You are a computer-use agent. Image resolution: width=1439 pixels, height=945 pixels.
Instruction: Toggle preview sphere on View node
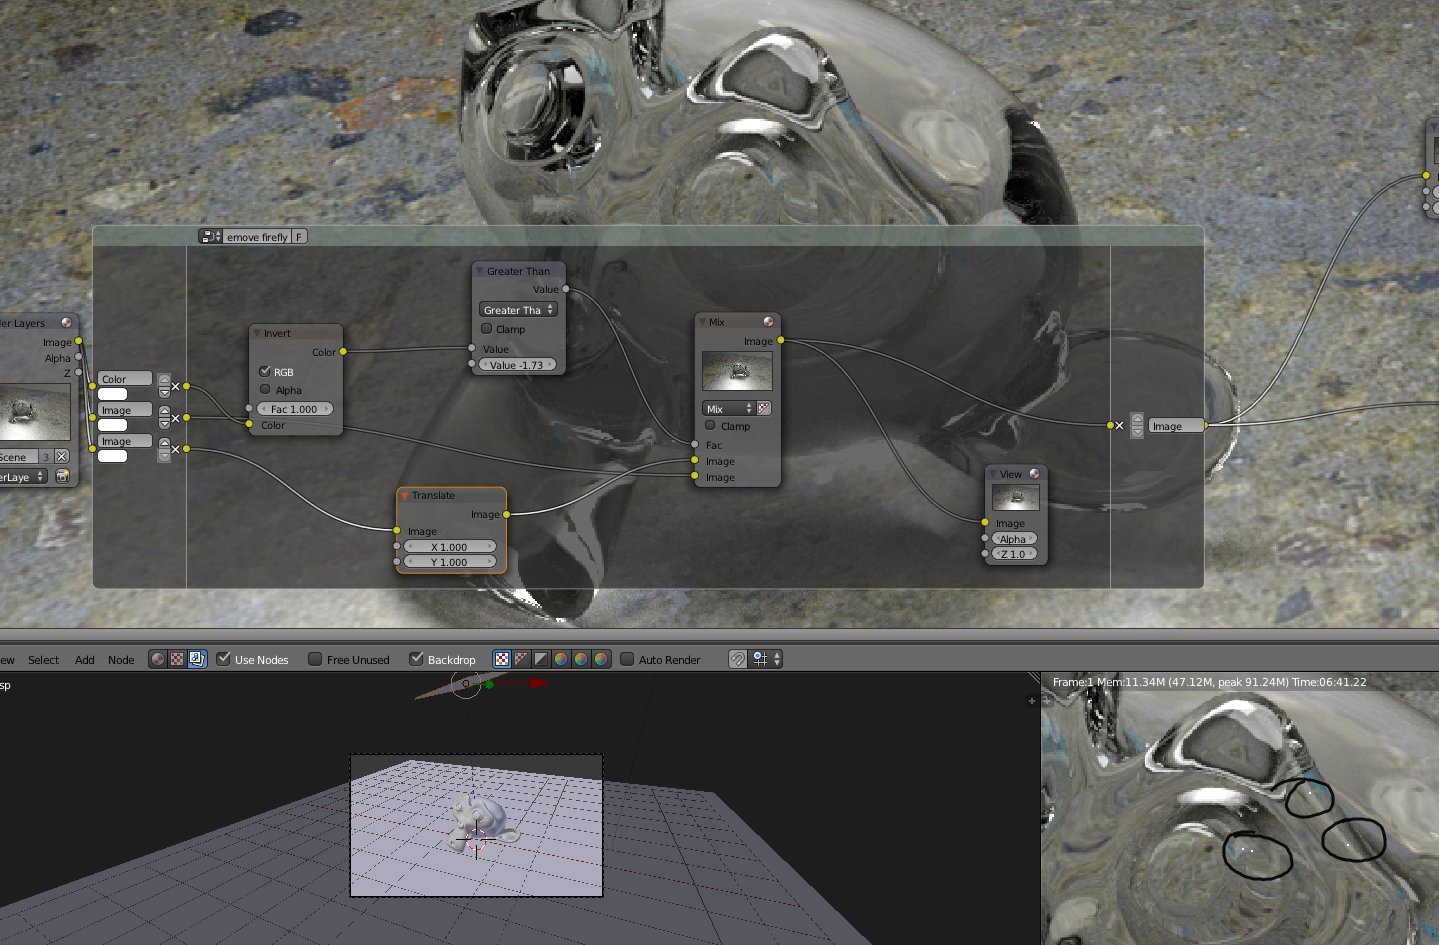[x=1034, y=473]
